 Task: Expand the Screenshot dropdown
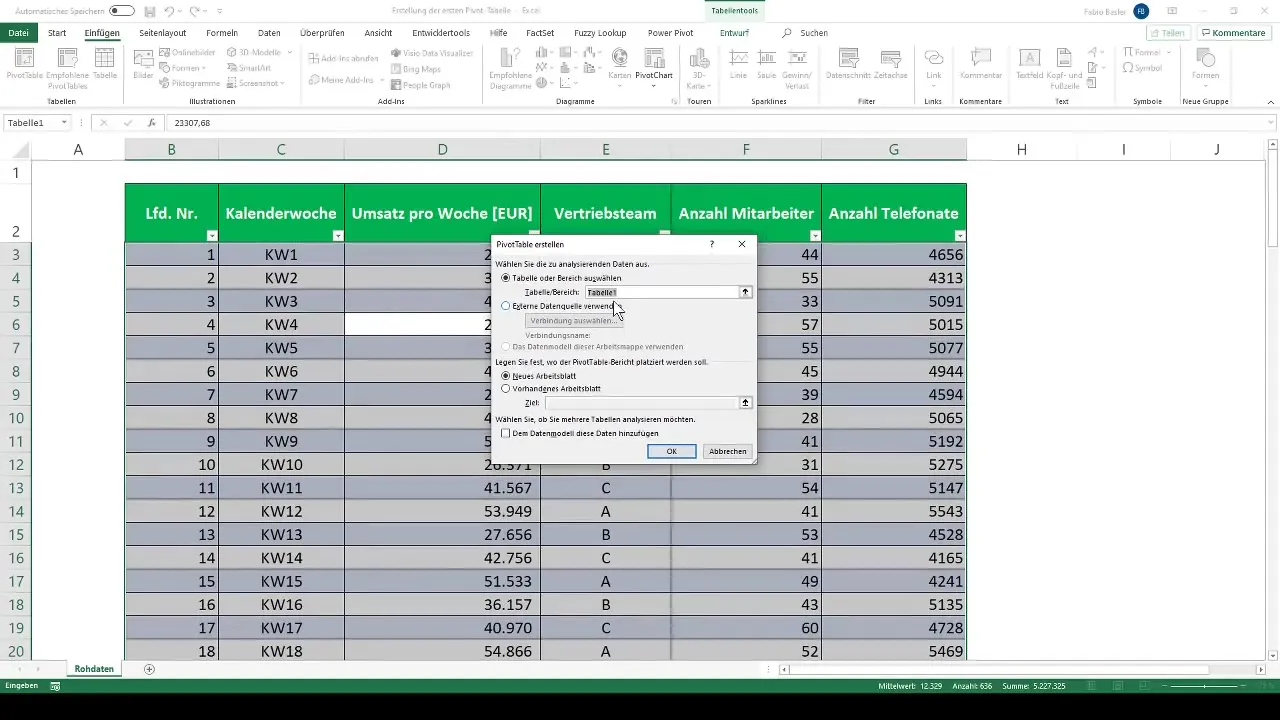tap(284, 84)
